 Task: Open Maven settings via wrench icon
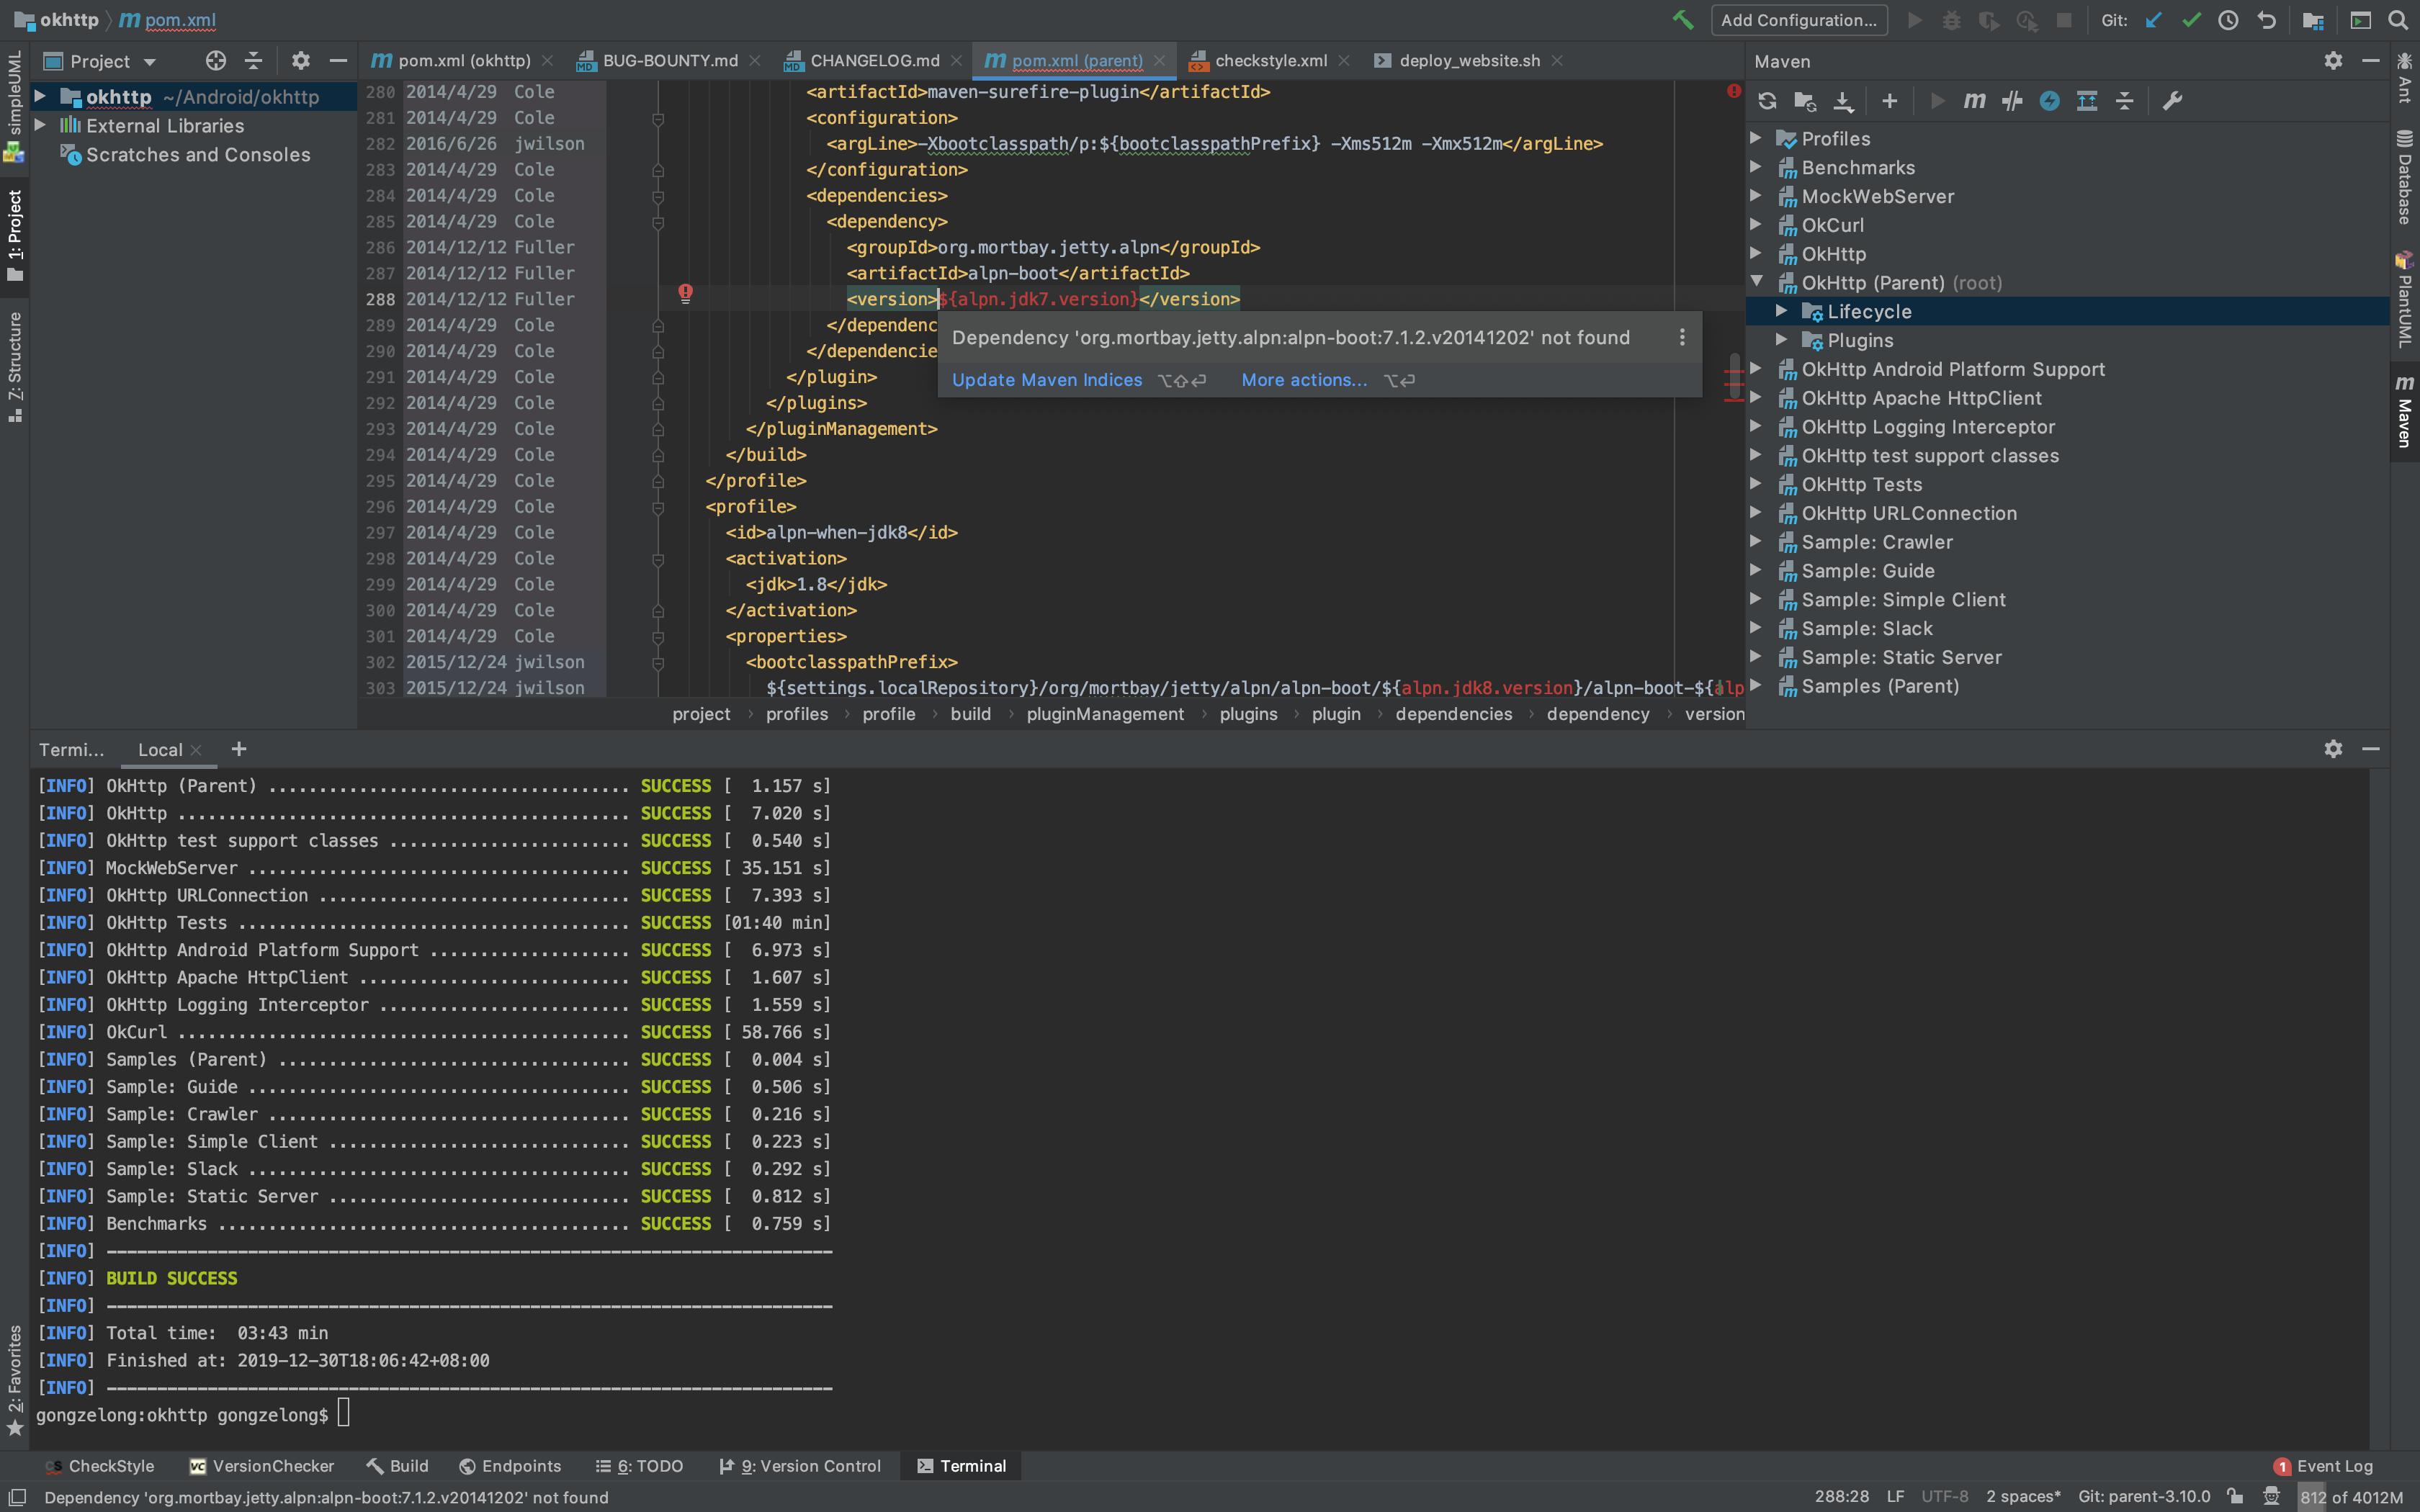point(2172,100)
